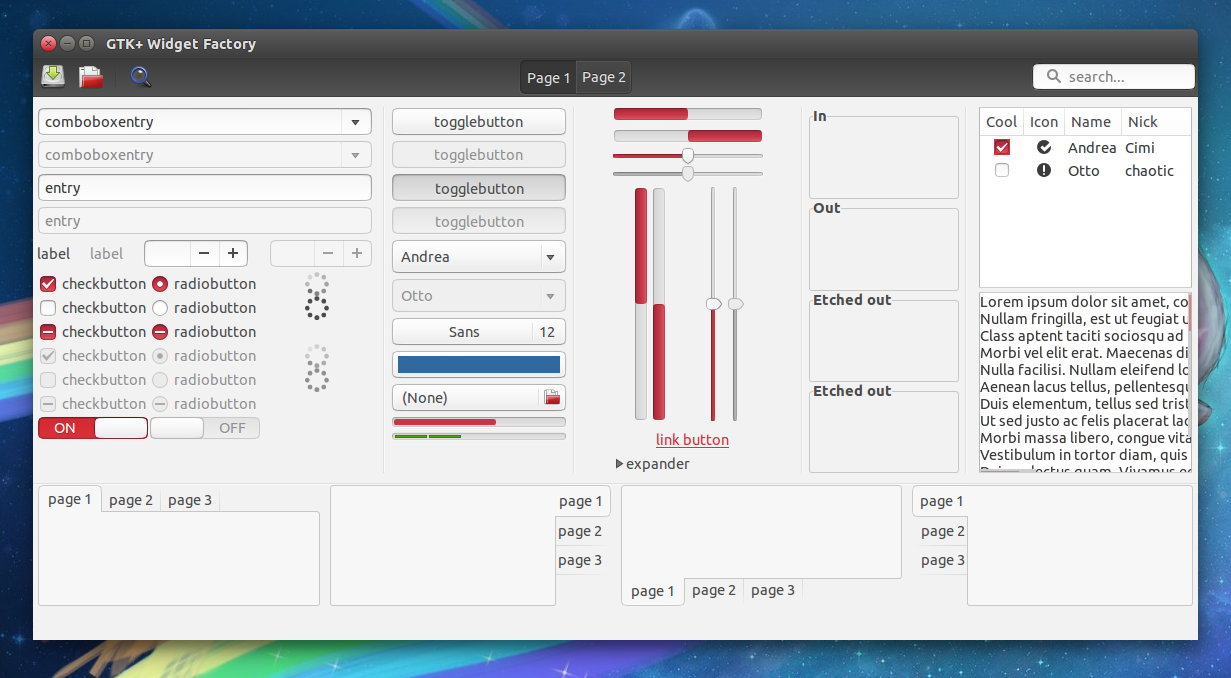This screenshot has height=678, width=1231.
Task: Select the empty second radiobutton
Action: tap(159, 307)
